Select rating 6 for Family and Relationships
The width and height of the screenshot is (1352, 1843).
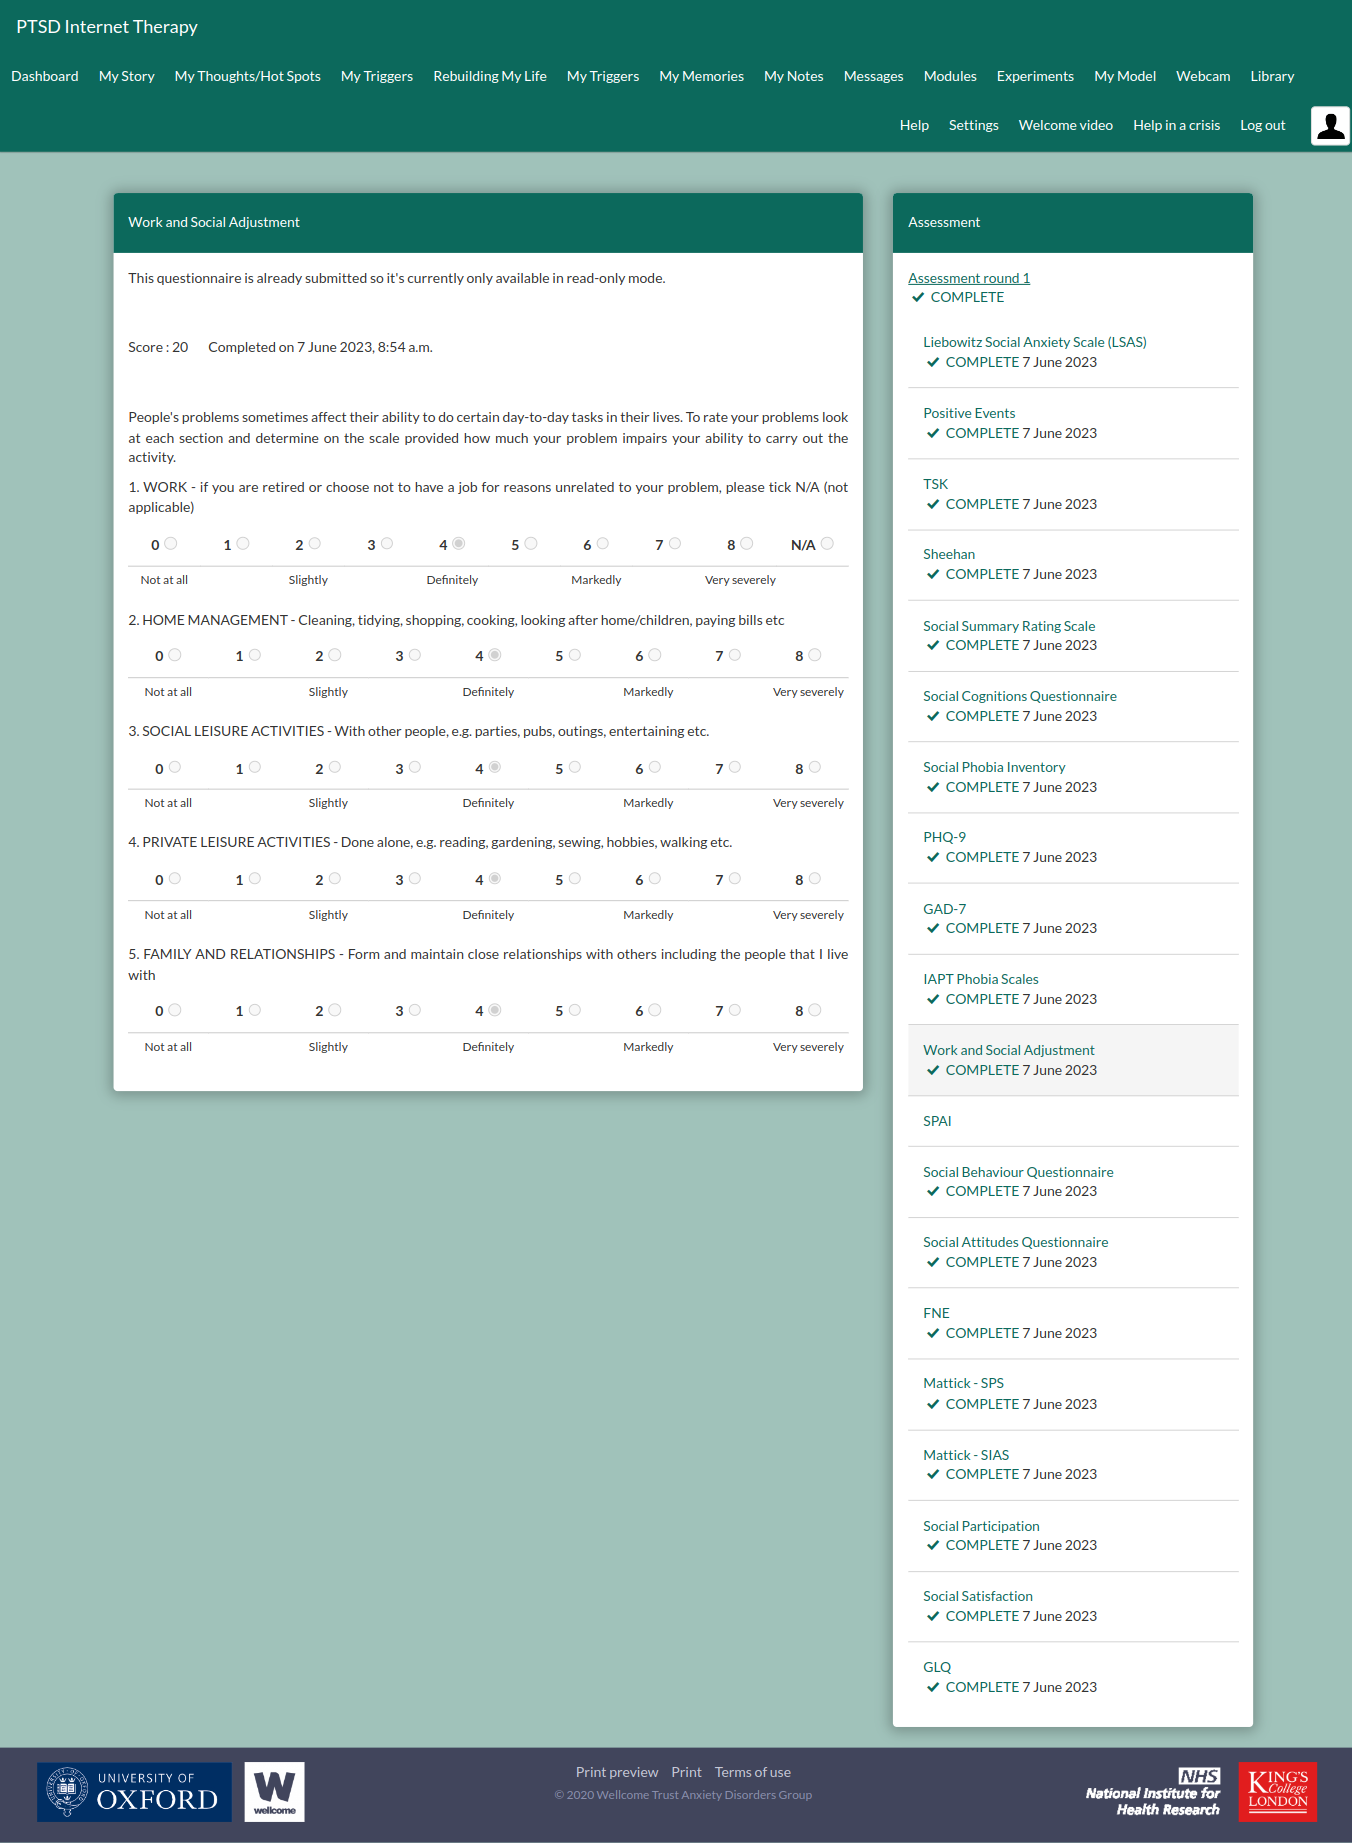click(x=655, y=1010)
